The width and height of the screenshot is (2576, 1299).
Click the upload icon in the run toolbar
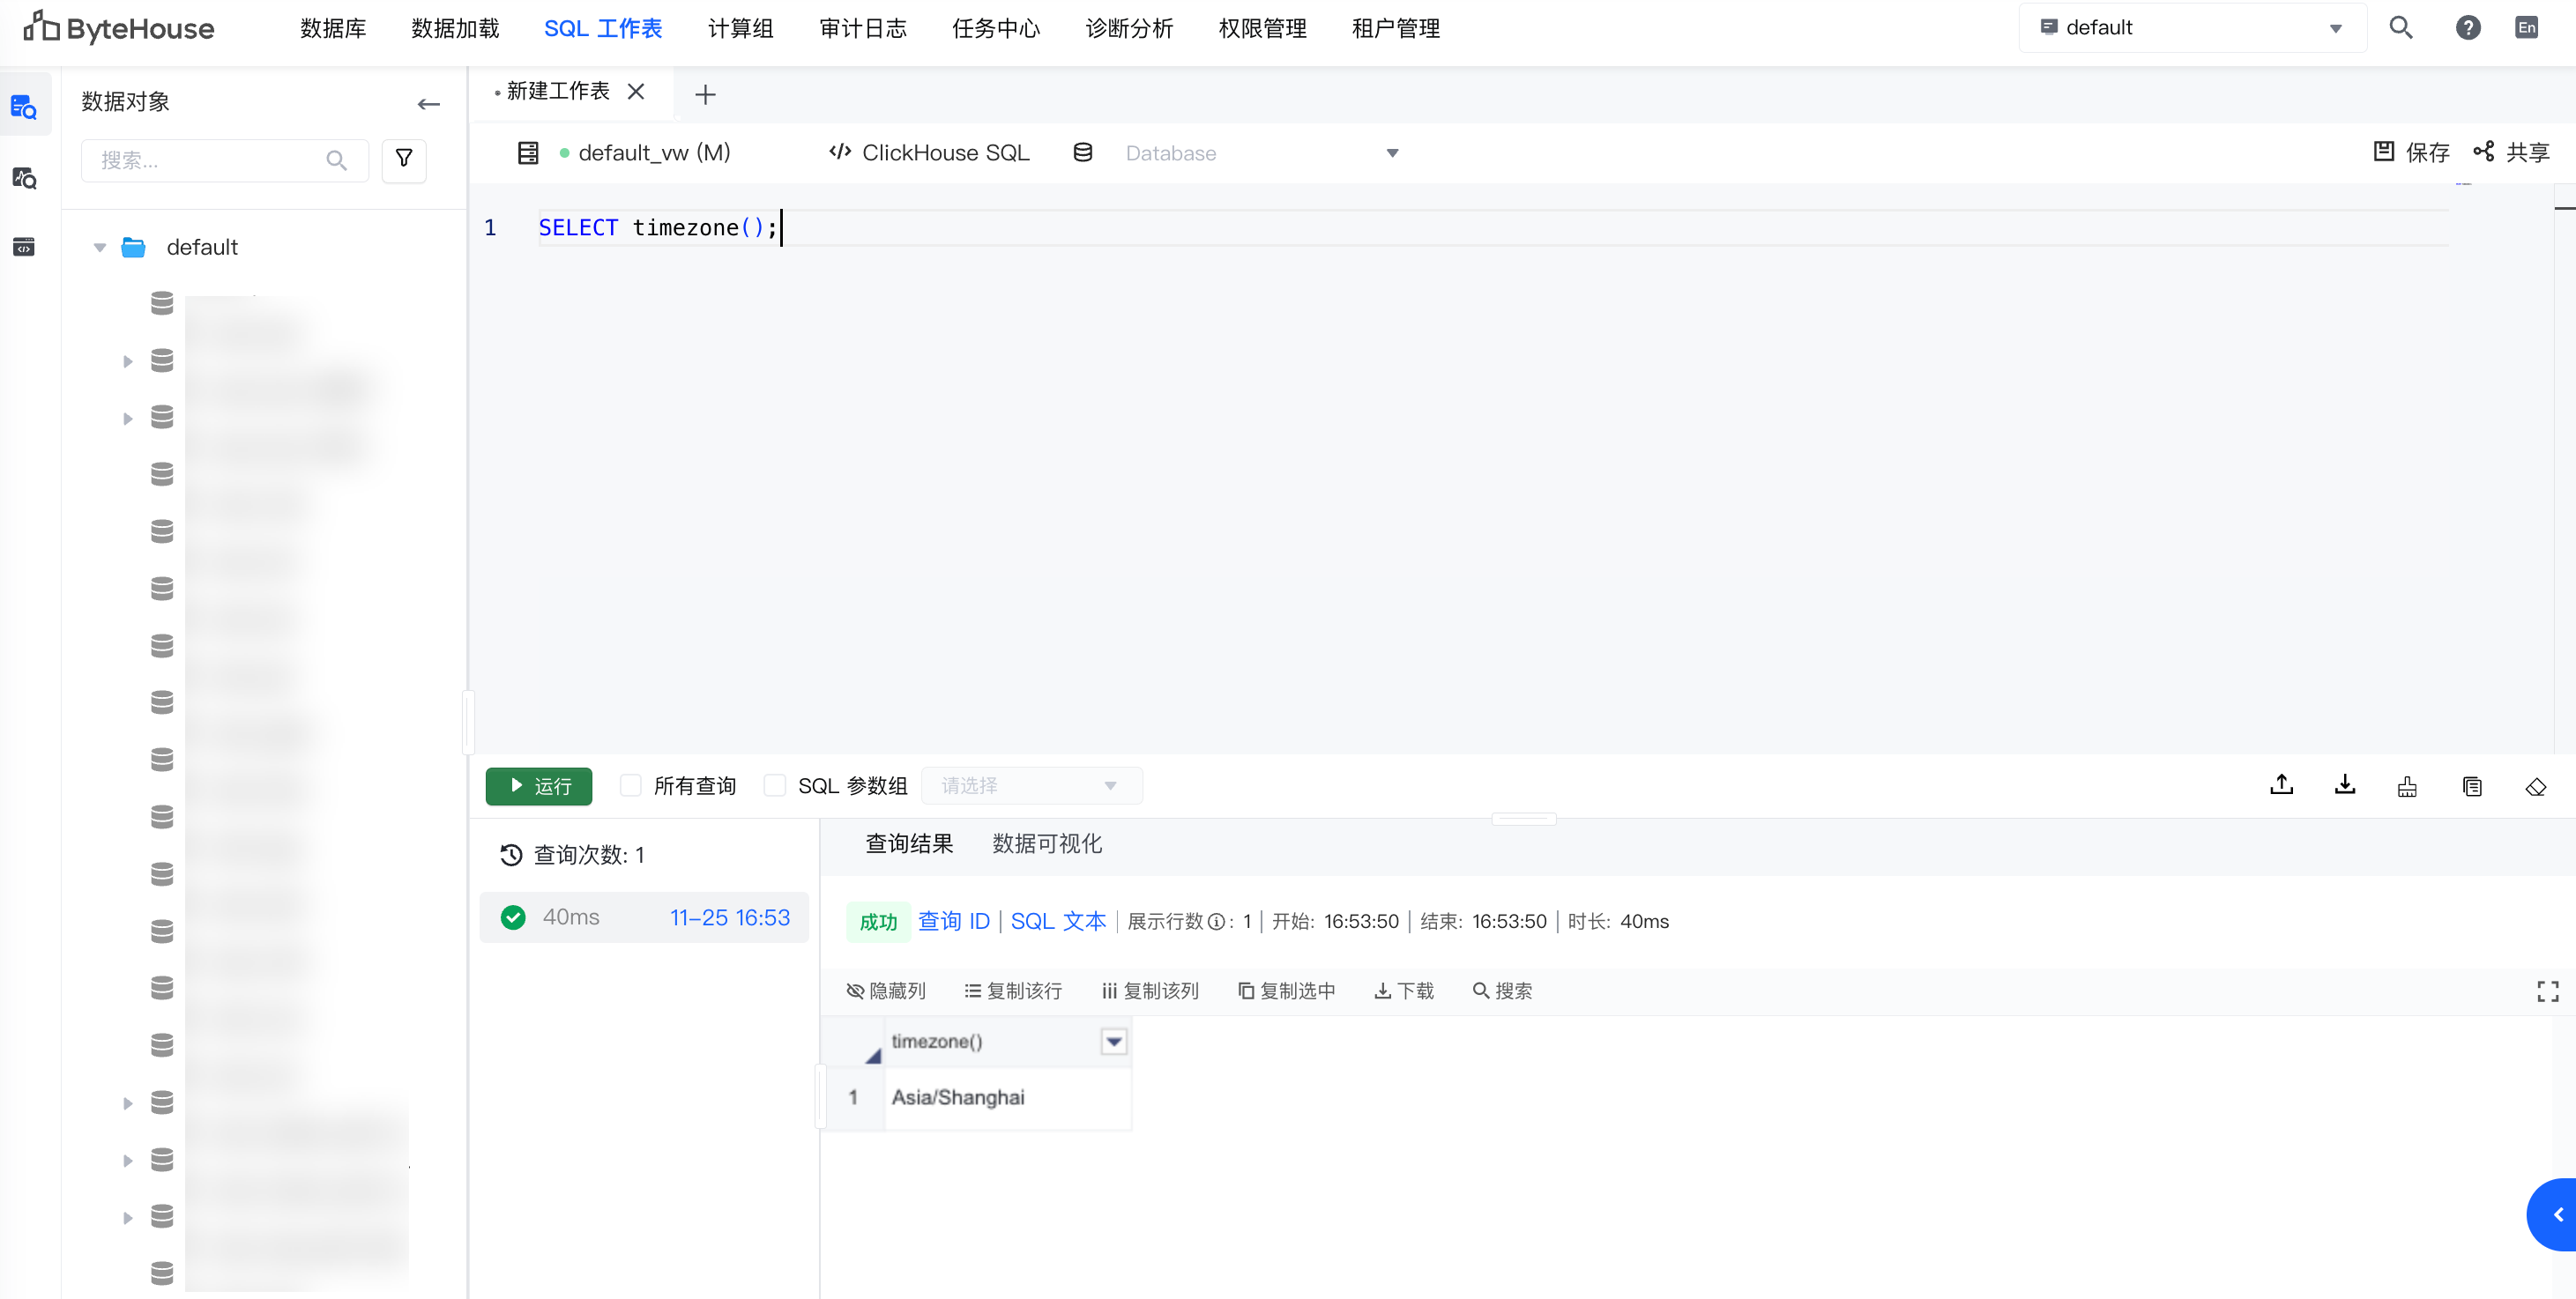[x=2281, y=785]
